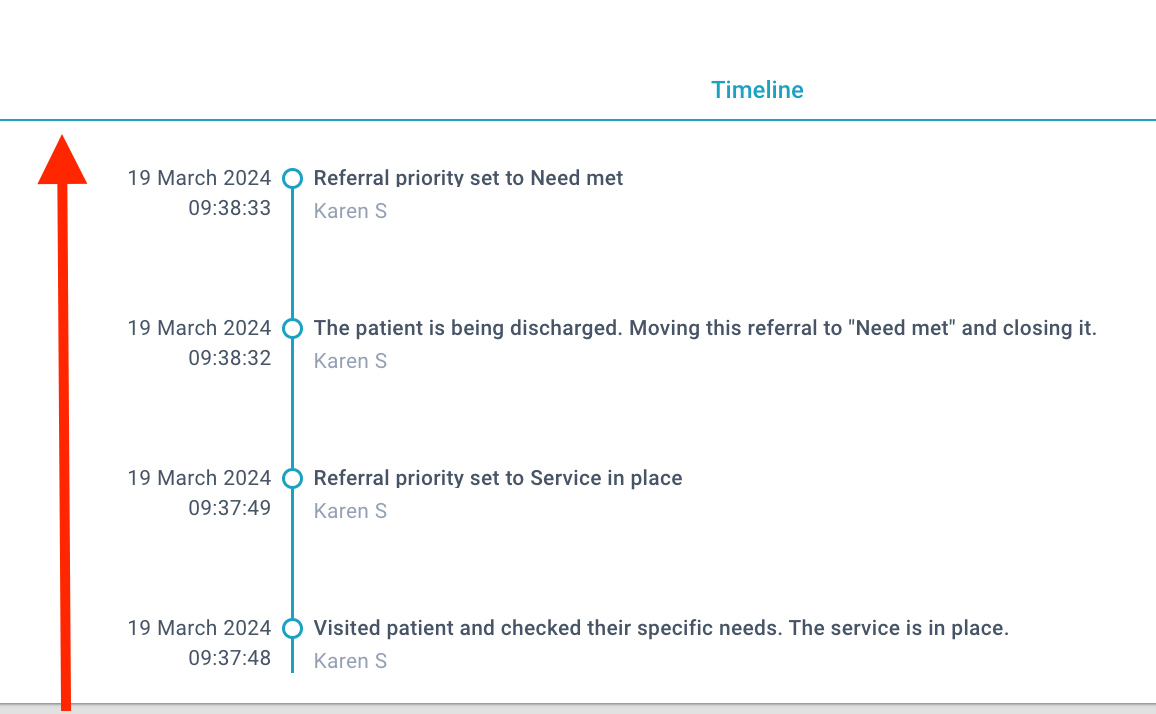Select the 09:37:48 timestamp
Viewport: 1156px width, 714px height.
point(229,658)
